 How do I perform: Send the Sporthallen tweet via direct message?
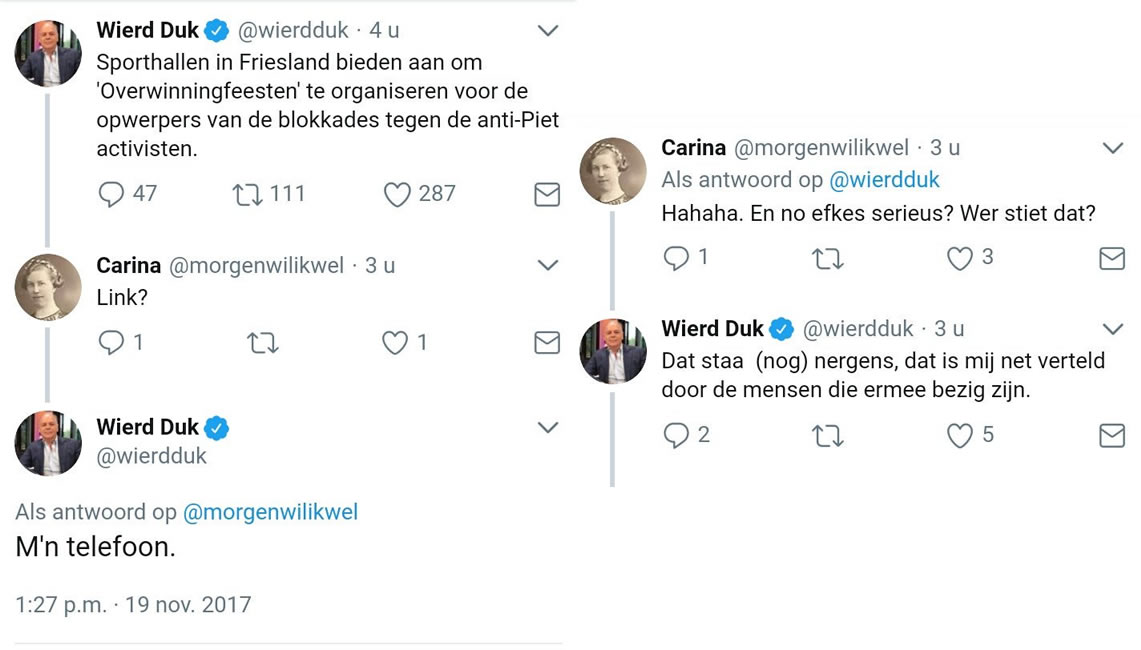[x=547, y=195]
